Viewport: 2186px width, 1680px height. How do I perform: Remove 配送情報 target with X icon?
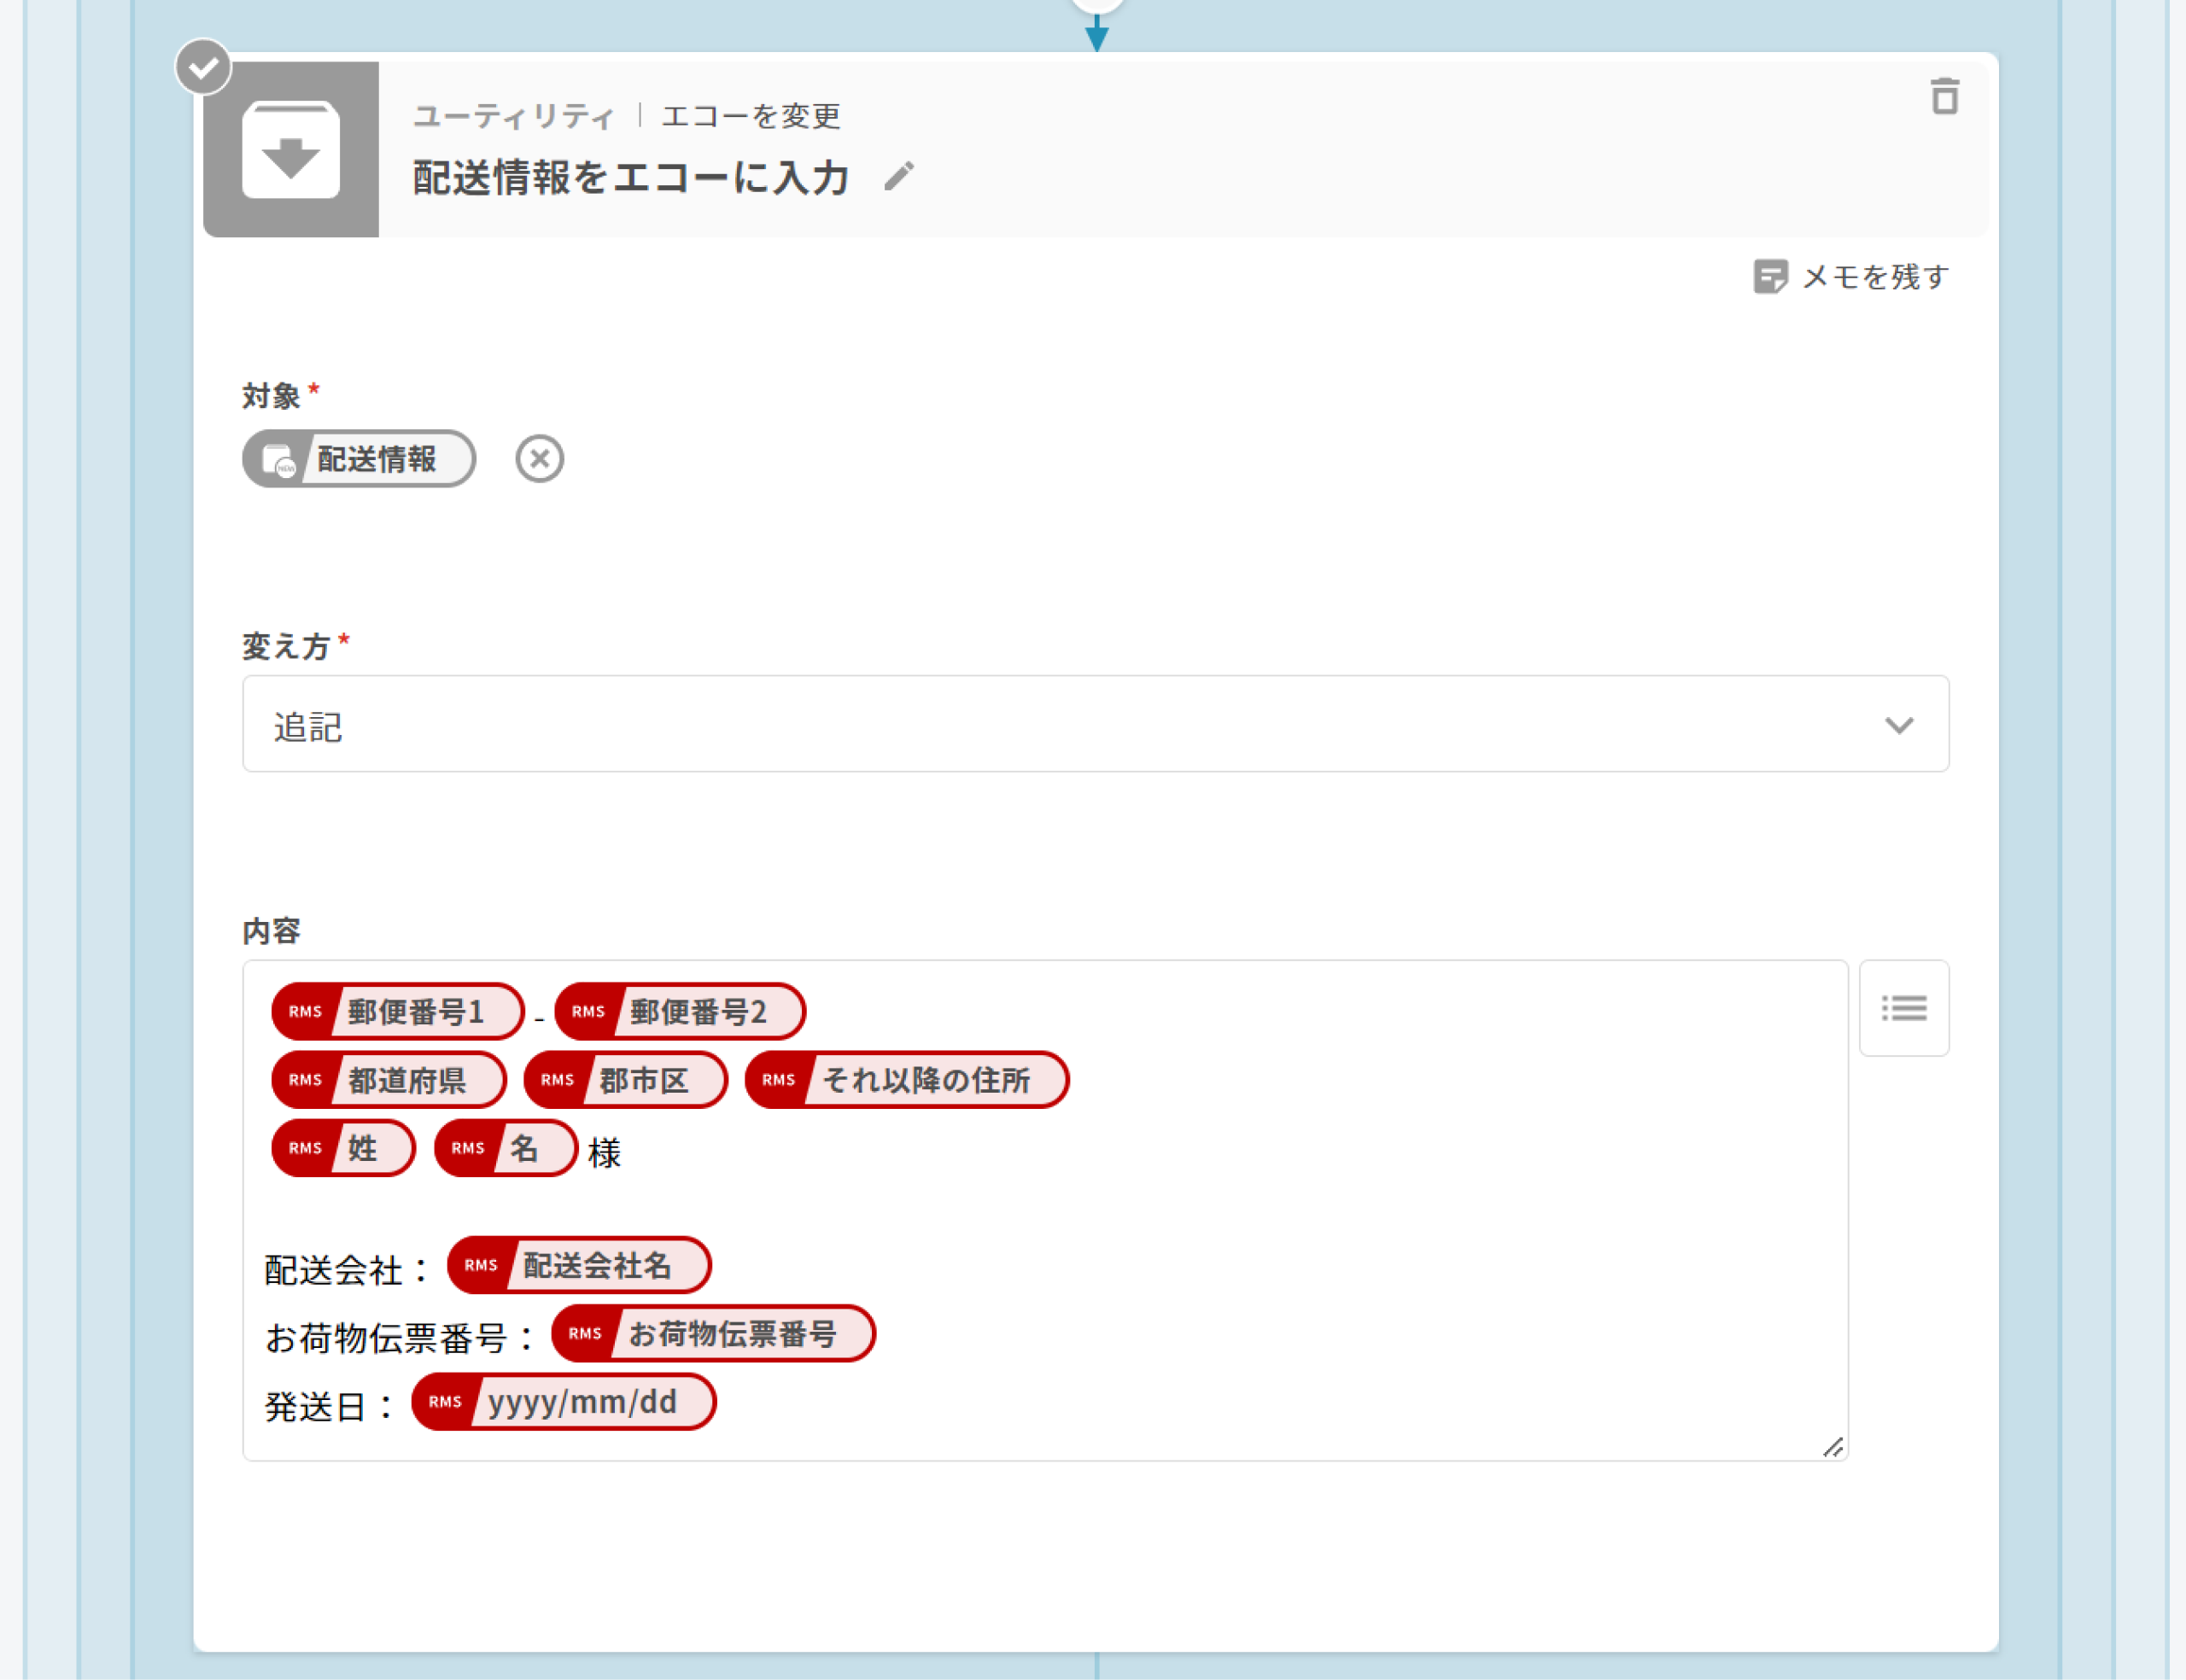click(x=539, y=459)
